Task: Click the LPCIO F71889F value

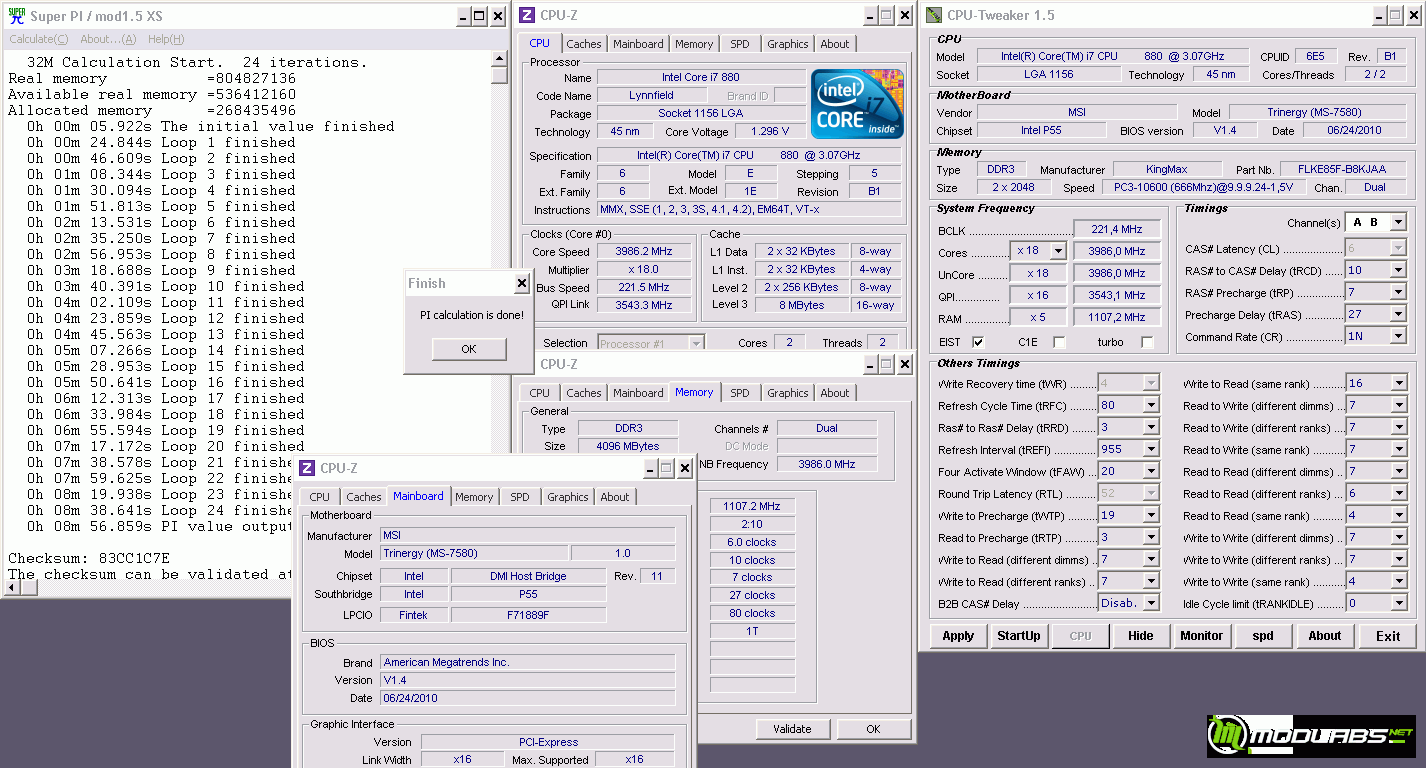Action: tap(528, 615)
